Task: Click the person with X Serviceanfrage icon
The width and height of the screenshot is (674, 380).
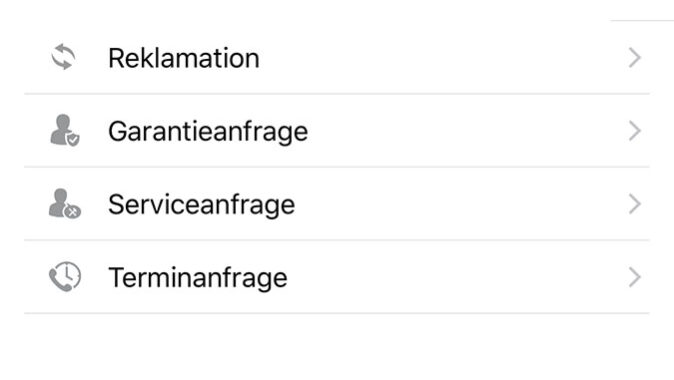Action: tap(65, 204)
